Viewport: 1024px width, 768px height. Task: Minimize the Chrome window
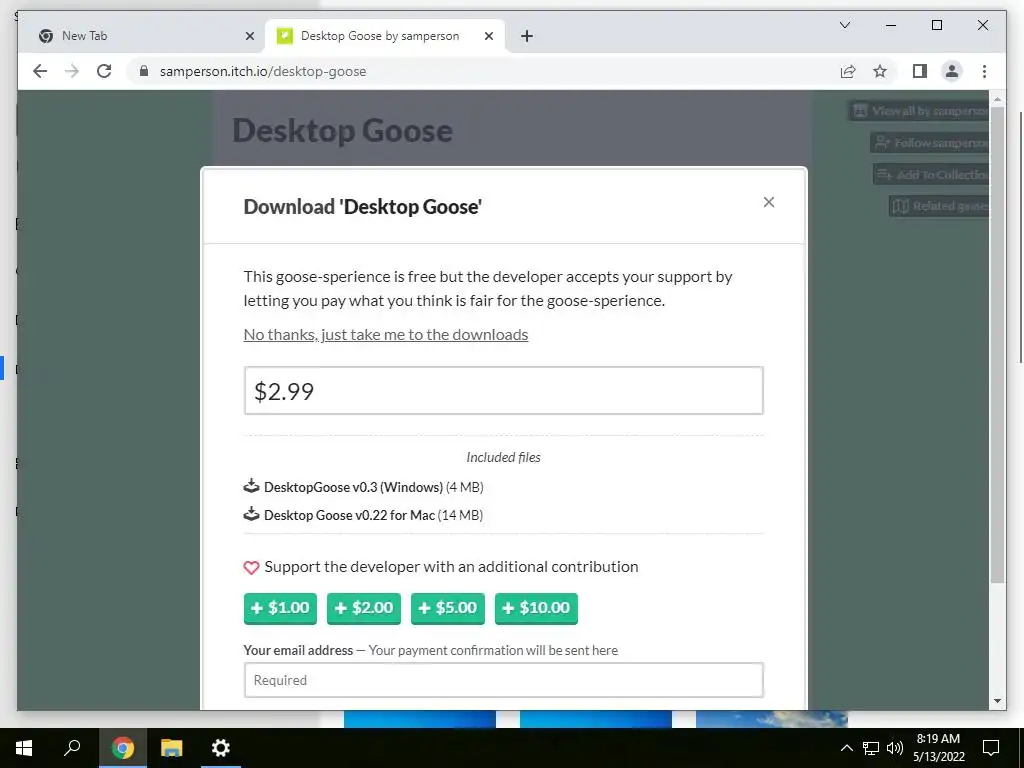pyautogui.click(x=891, y=25)
